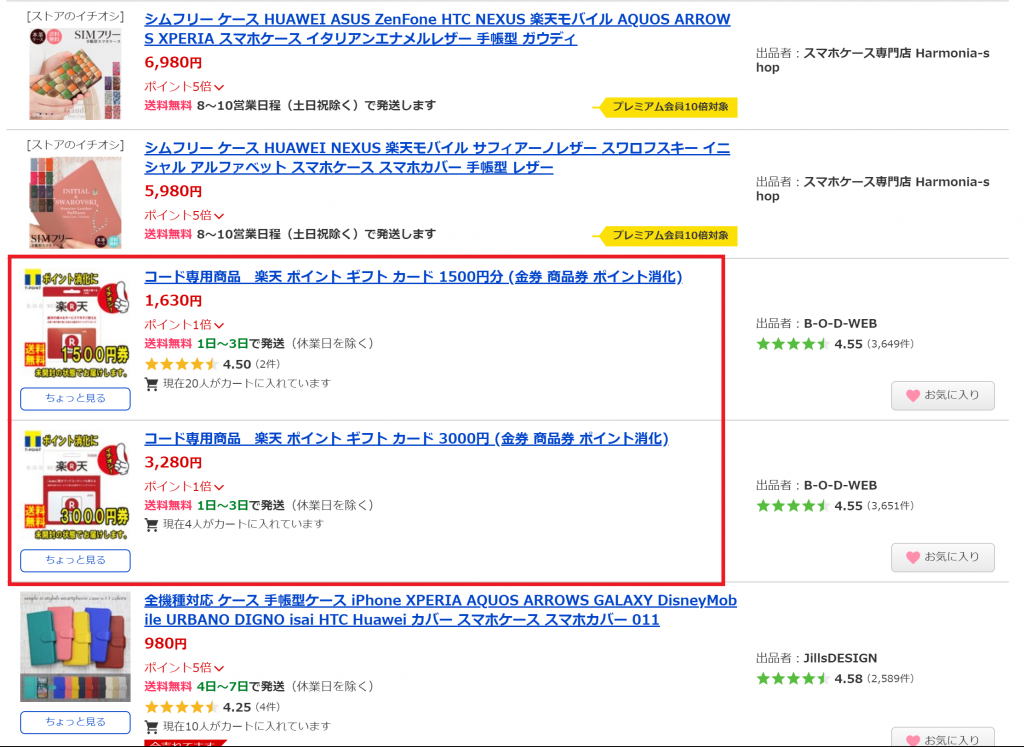Screen dimensions: 1024x747
Task: Click the checkered leather case thumbnail
Action: click(x=75, y=73)
